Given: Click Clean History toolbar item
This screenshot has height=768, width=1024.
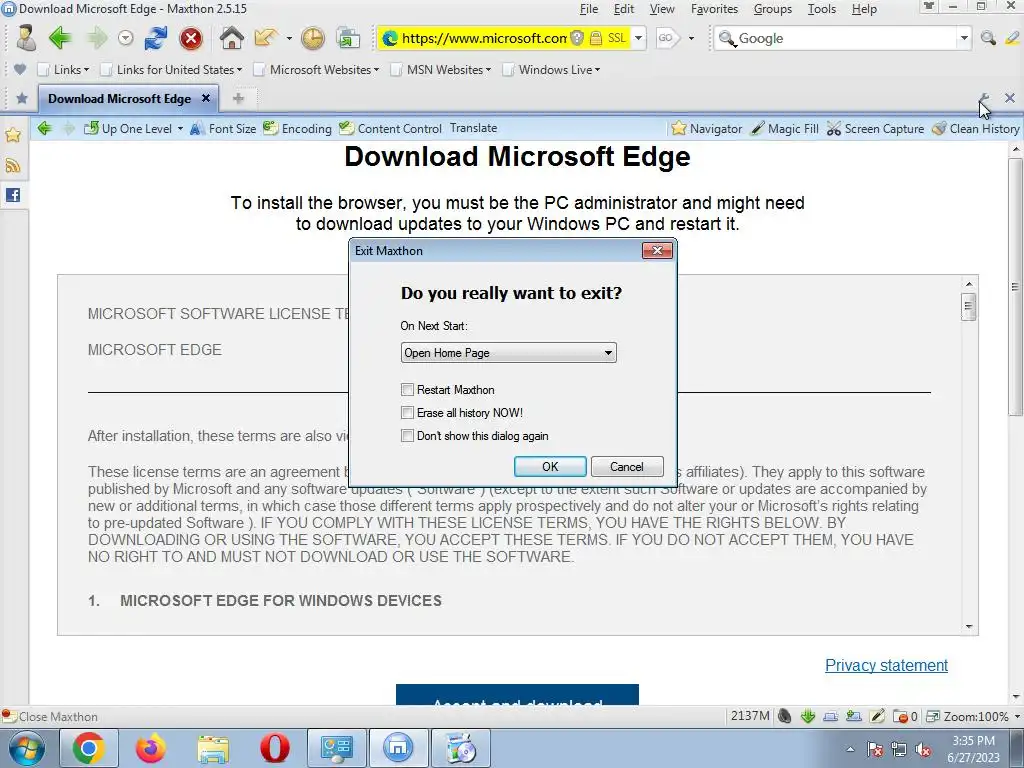Looking at the screenshot, I should click(x=976, y=129).
